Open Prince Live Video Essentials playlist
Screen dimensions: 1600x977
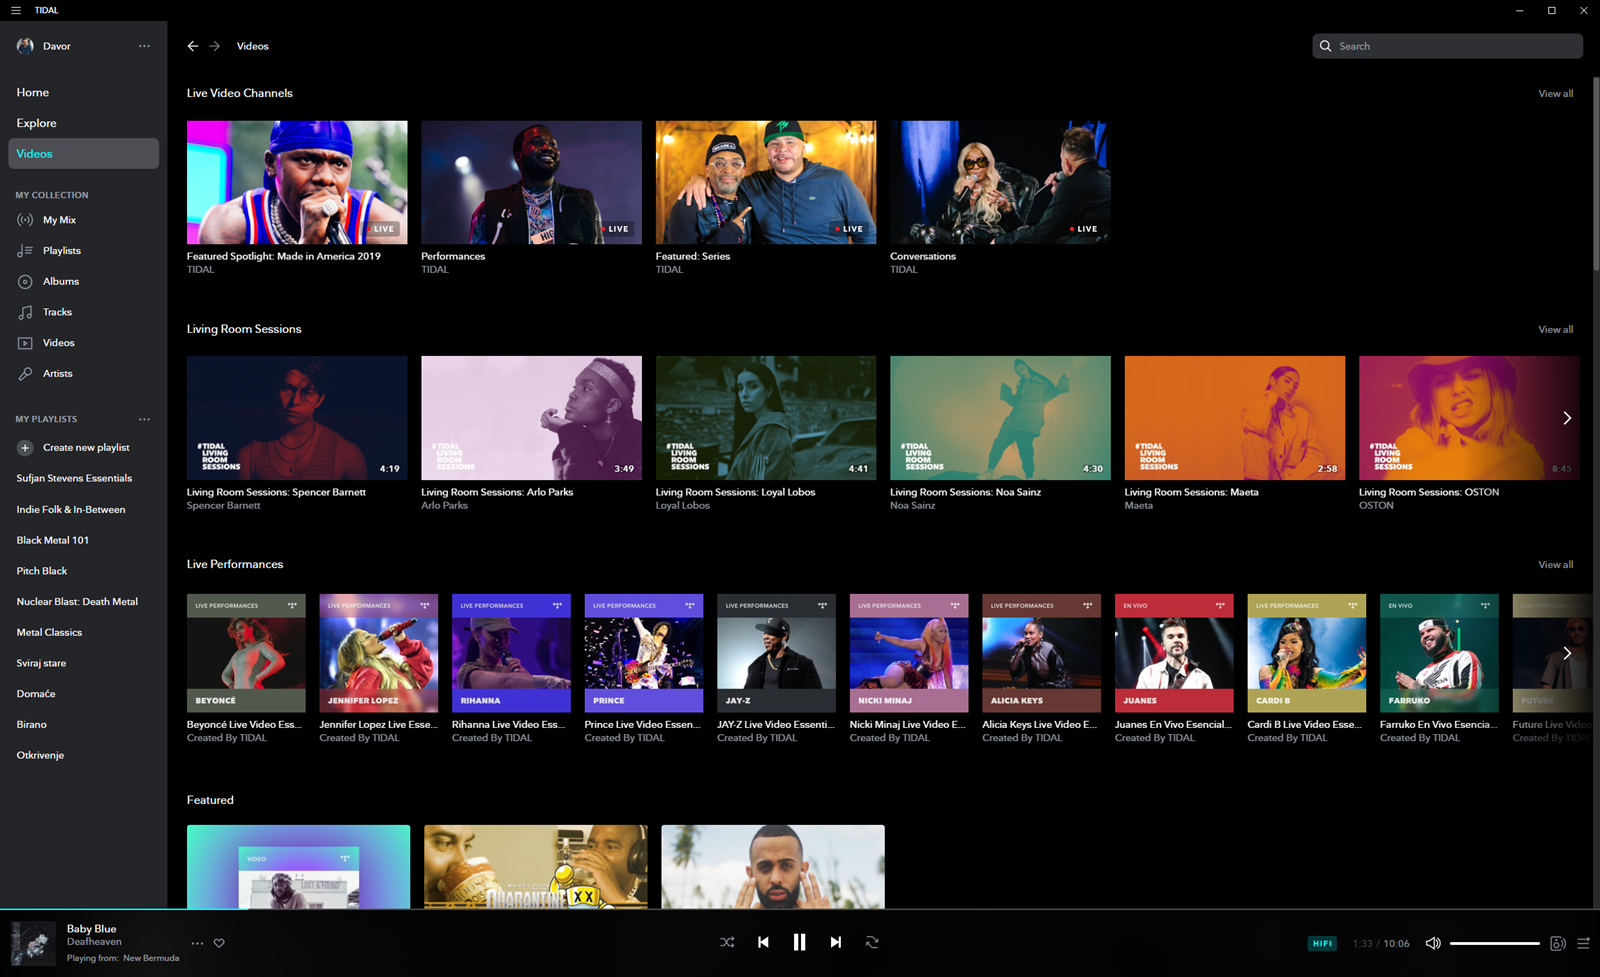point(644,653)
